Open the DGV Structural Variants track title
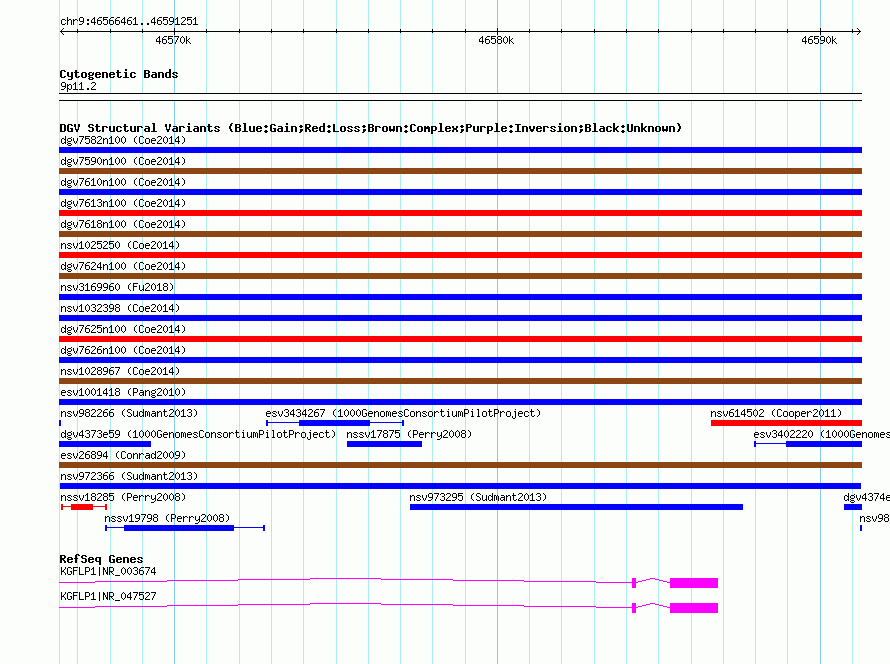The image size is (890, 664). [371, 128]
